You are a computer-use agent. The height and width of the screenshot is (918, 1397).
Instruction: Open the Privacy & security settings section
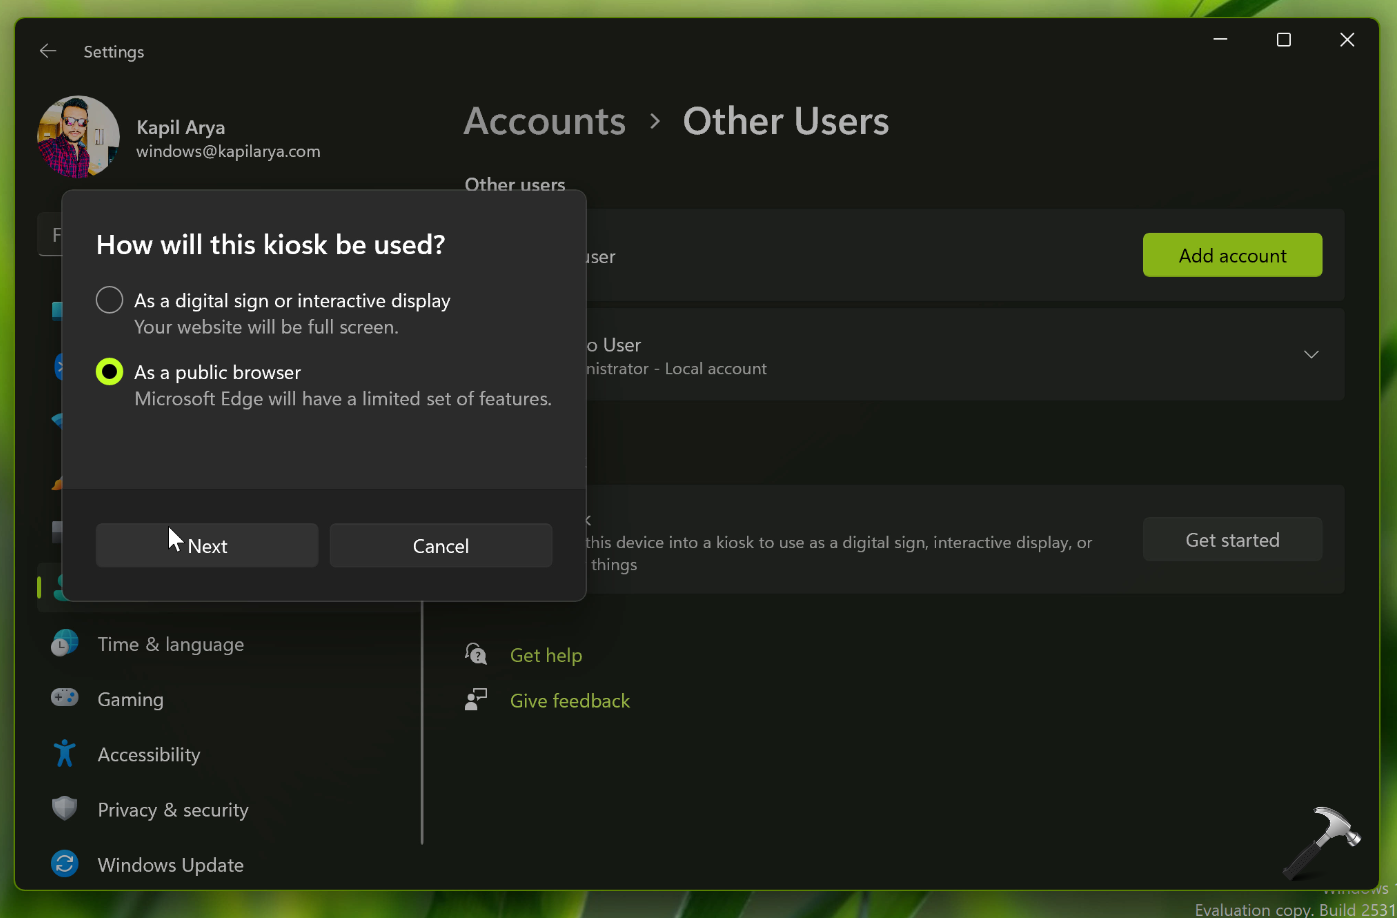172,810
